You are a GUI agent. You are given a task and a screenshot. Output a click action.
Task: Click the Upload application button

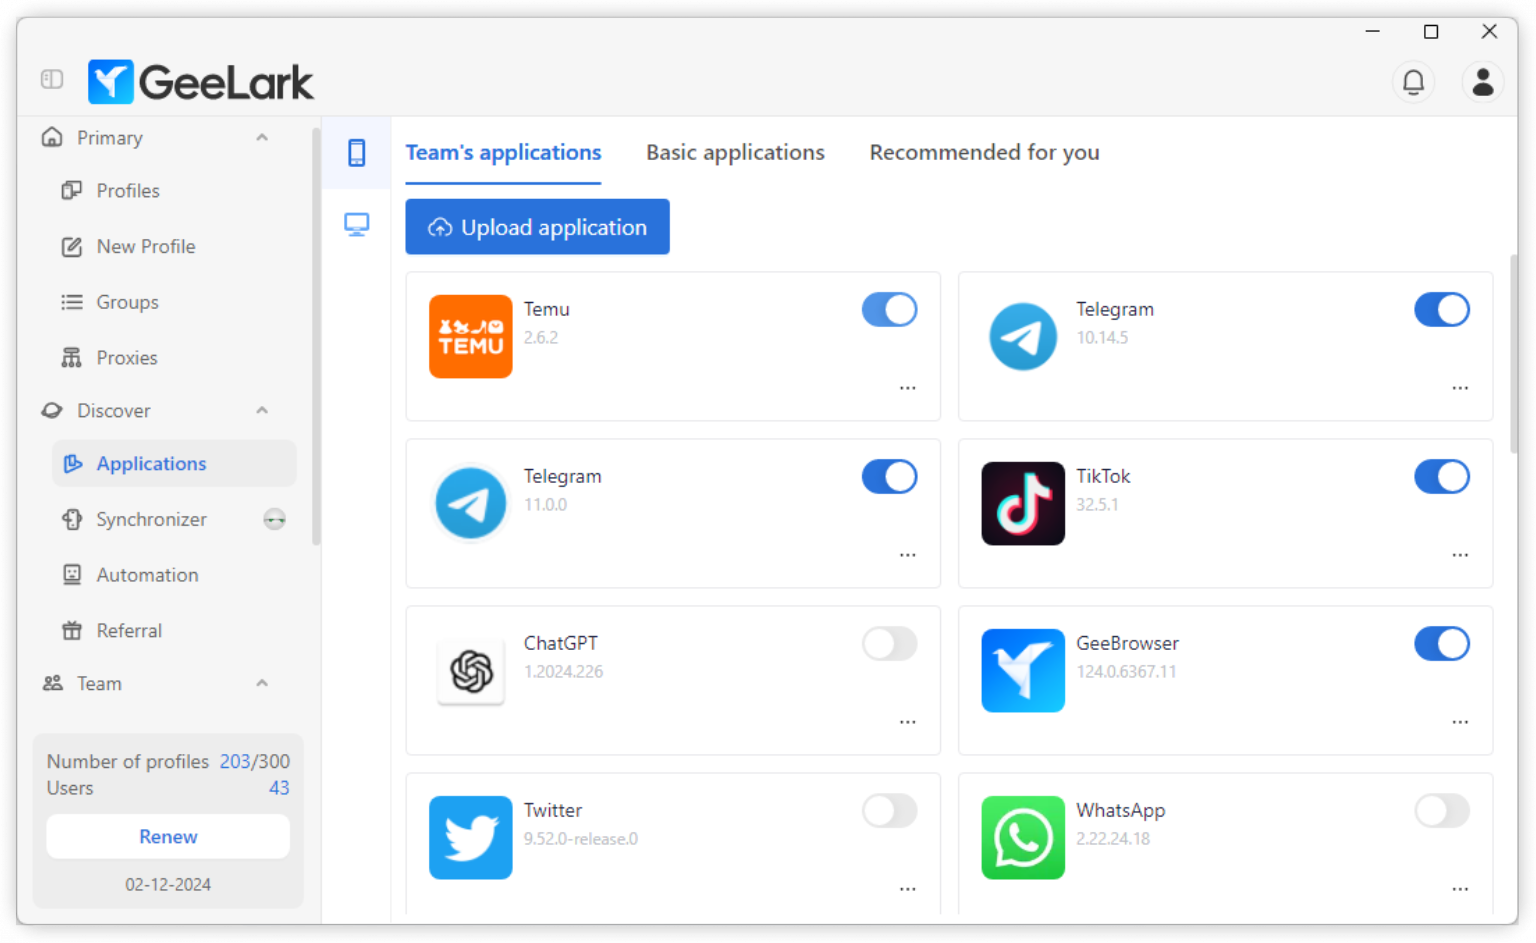[537, 227]
